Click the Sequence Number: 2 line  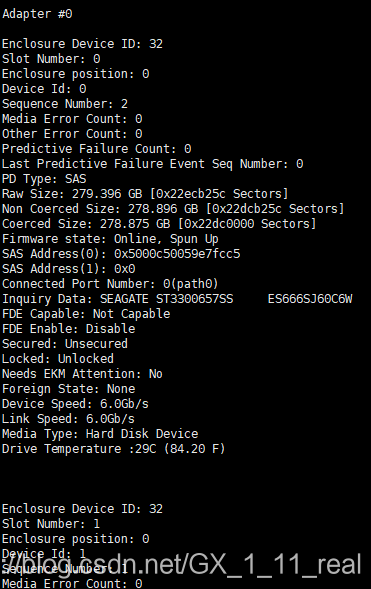click(65, 104)
